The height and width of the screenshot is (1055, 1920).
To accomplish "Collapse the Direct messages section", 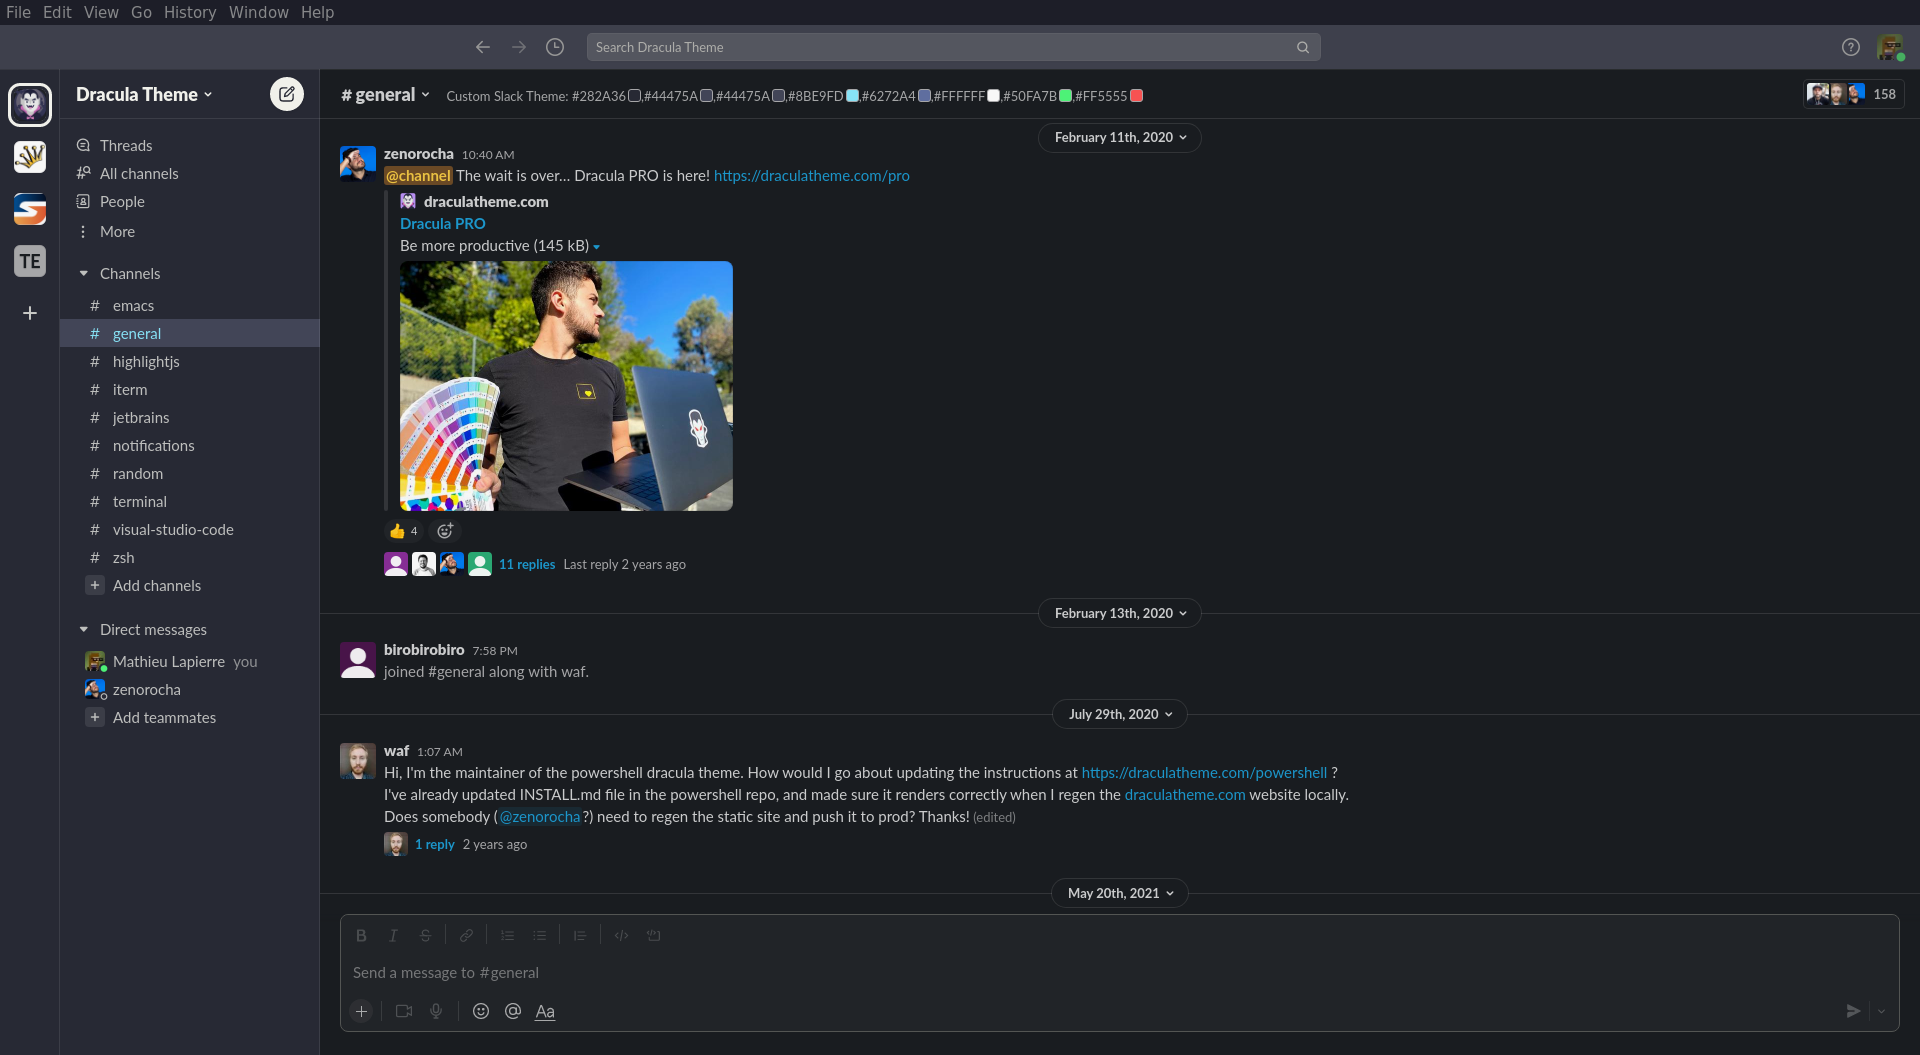I will point(84,629).
